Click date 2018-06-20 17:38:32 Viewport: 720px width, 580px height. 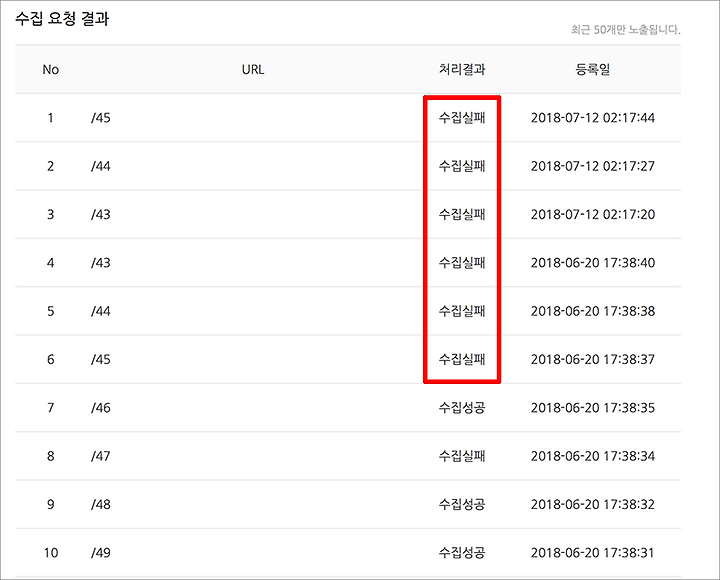593,505
